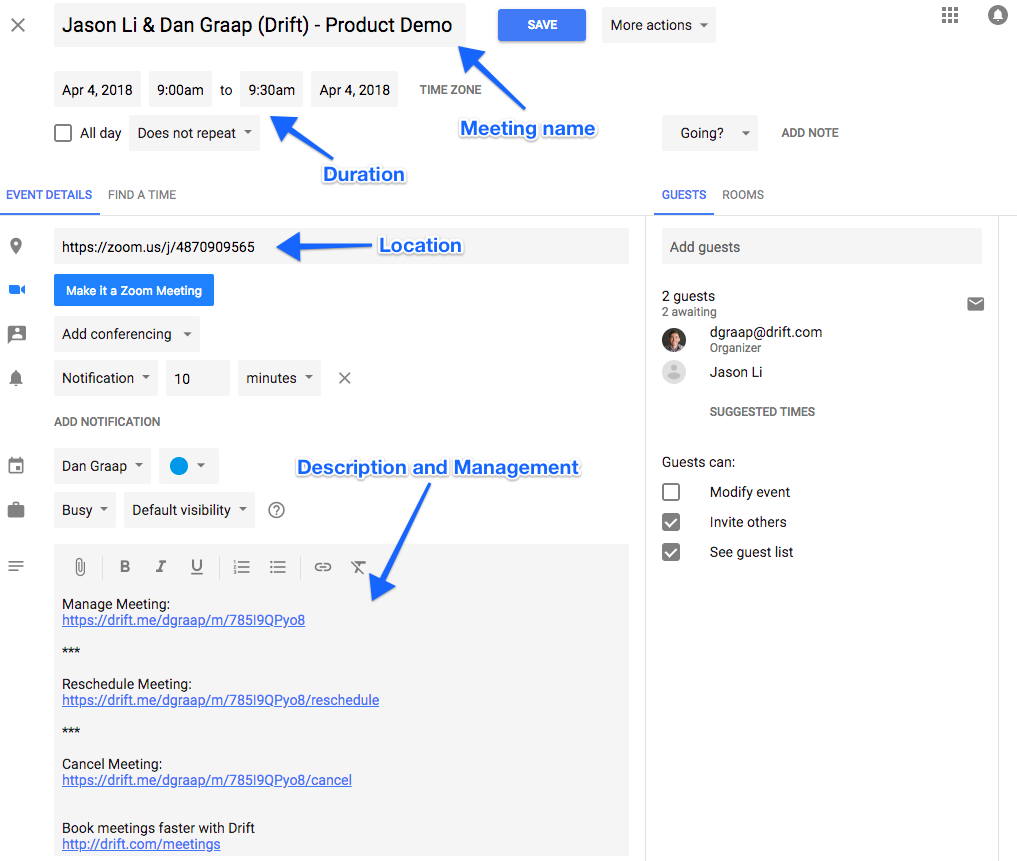Email guests using the envelope icon
Screen dimensions: 1017x861
tap(975, 304)
